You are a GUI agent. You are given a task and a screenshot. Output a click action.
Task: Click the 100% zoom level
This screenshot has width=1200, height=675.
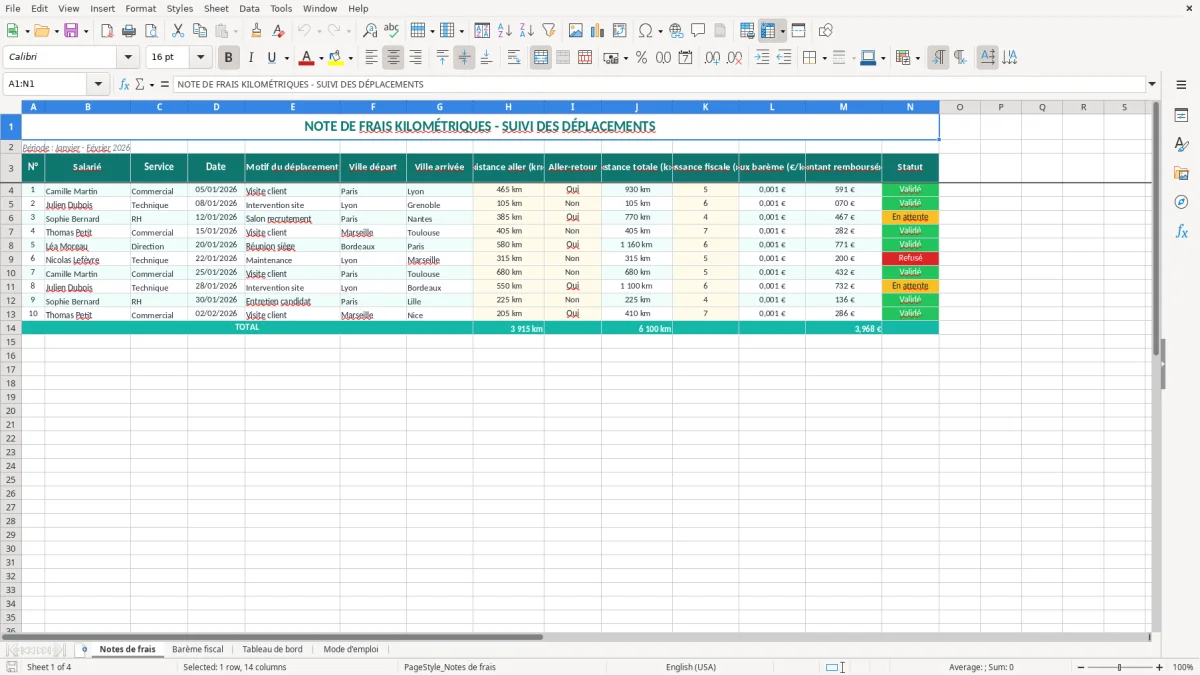pyautogui.click(x=1182, y=667)
